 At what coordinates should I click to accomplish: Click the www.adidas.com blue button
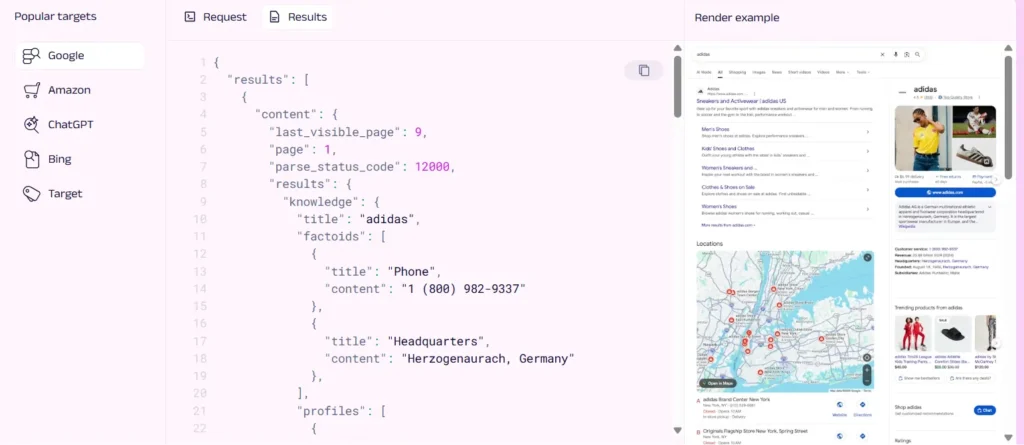pos(945,193)
